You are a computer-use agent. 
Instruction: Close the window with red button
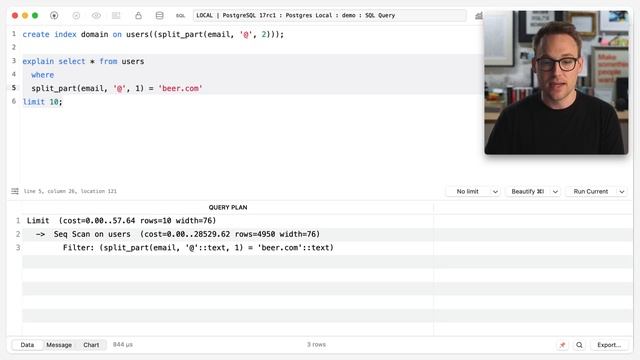click(15, 16)
